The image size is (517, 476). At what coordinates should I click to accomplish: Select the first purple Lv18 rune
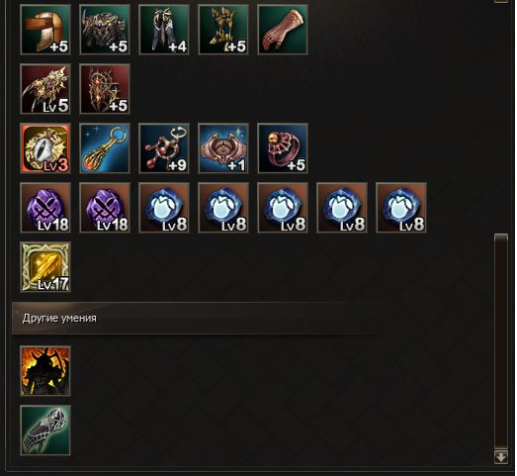point(45,208)
